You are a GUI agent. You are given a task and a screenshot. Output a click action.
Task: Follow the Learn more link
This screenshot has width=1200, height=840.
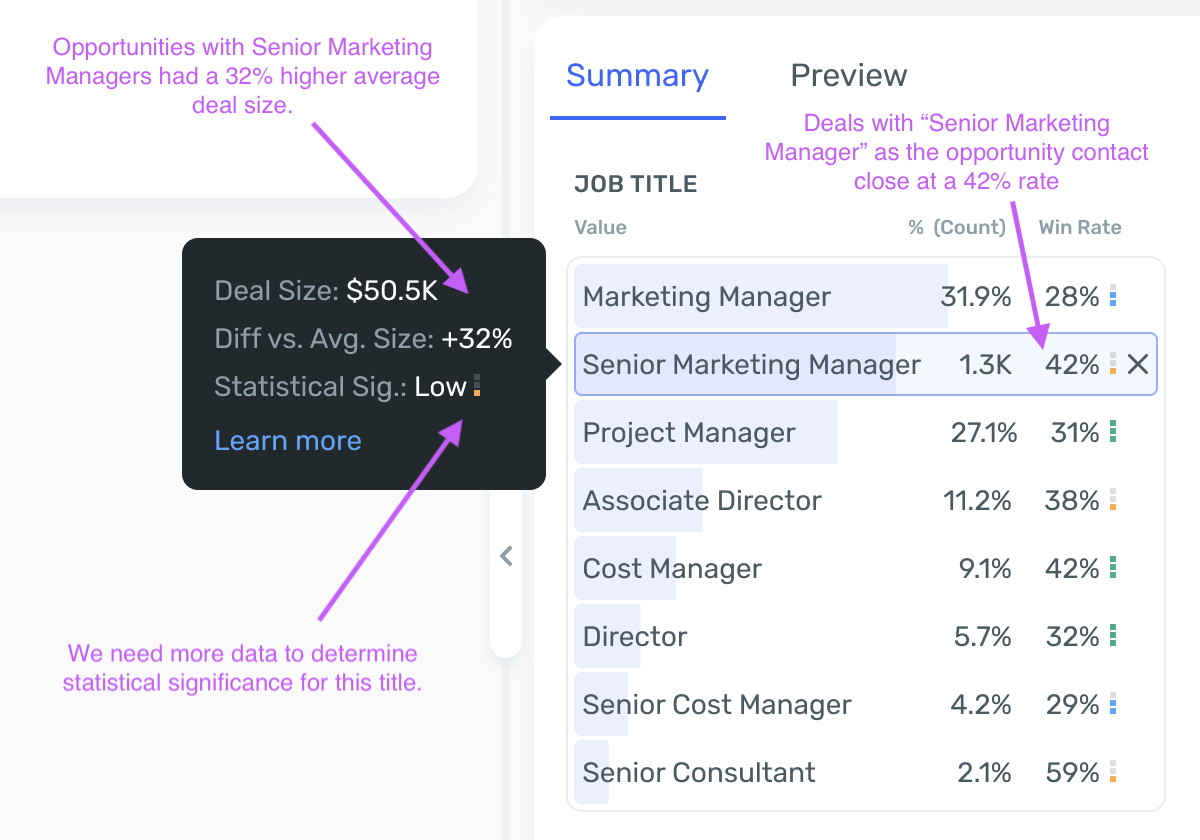288,441
